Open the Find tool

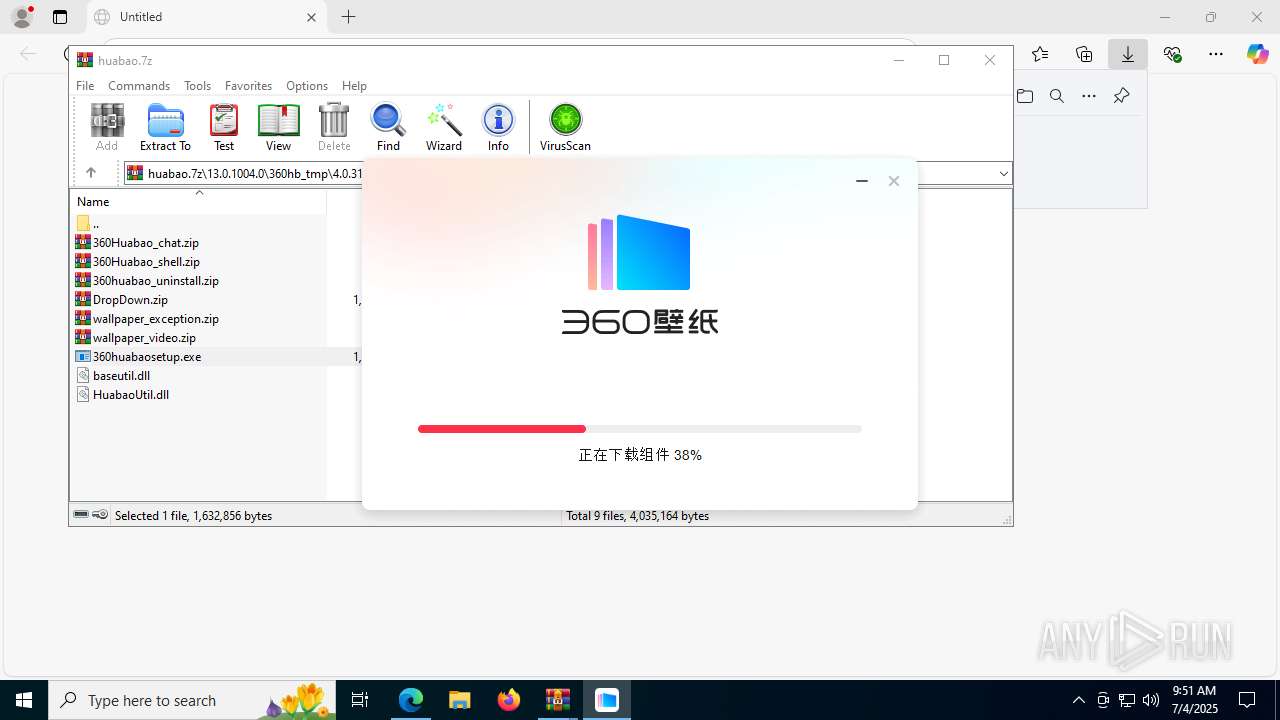(388, 127)
